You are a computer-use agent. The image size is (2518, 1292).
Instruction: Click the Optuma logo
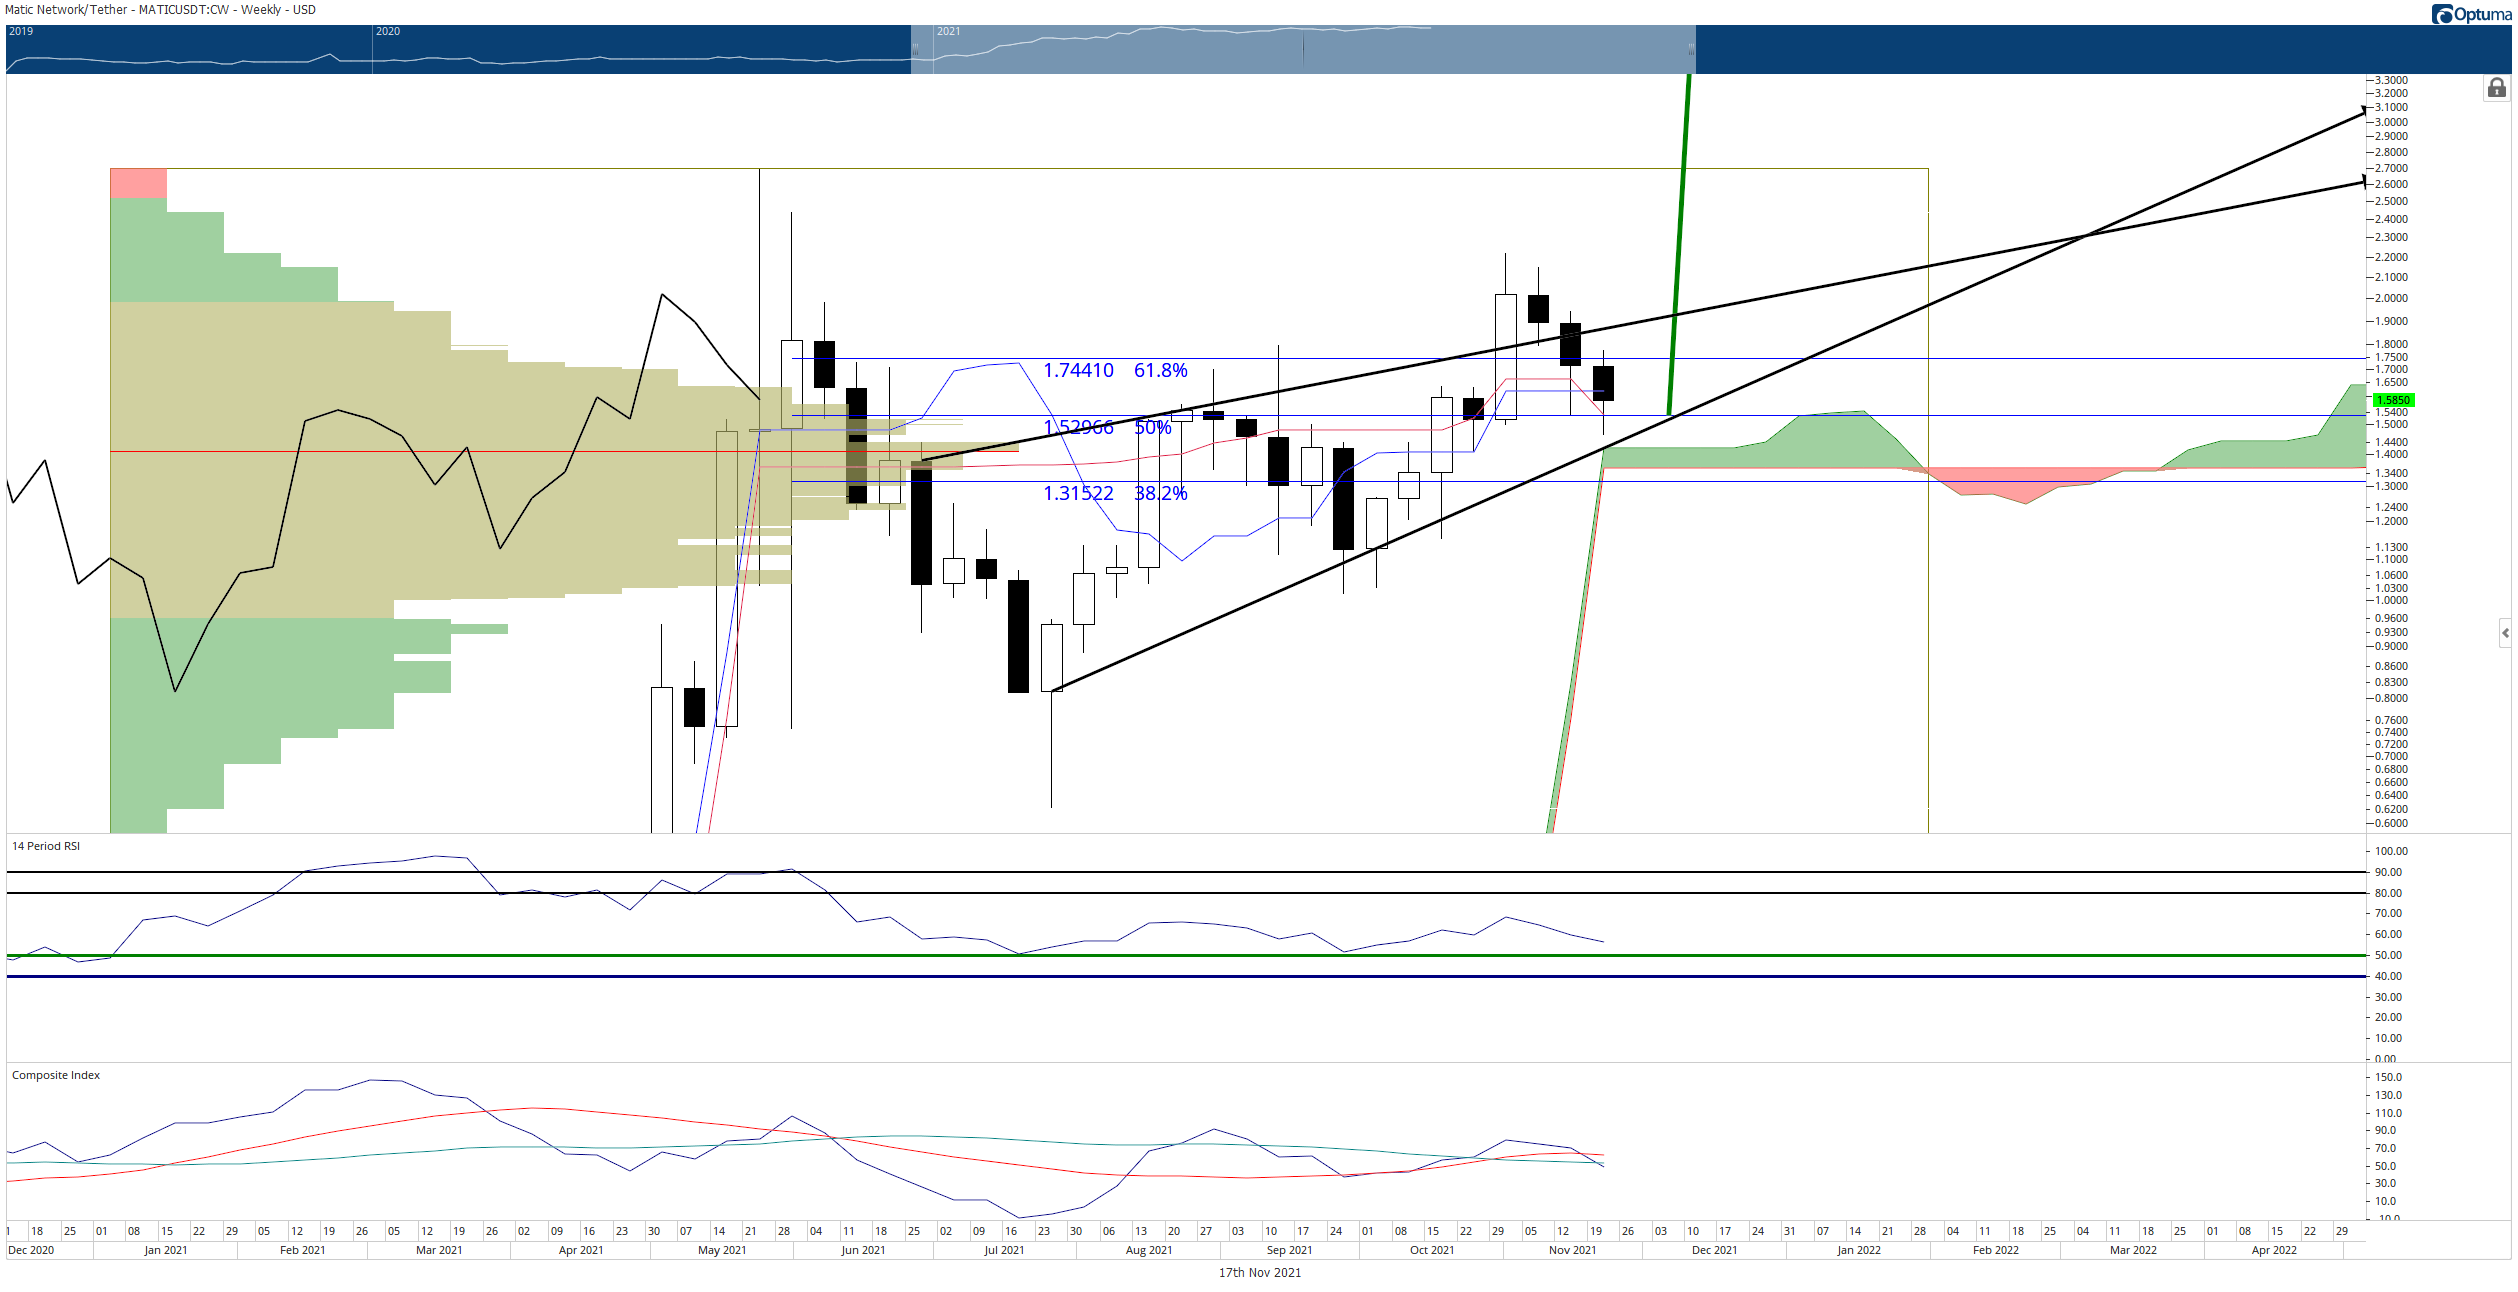[2471, 14]
